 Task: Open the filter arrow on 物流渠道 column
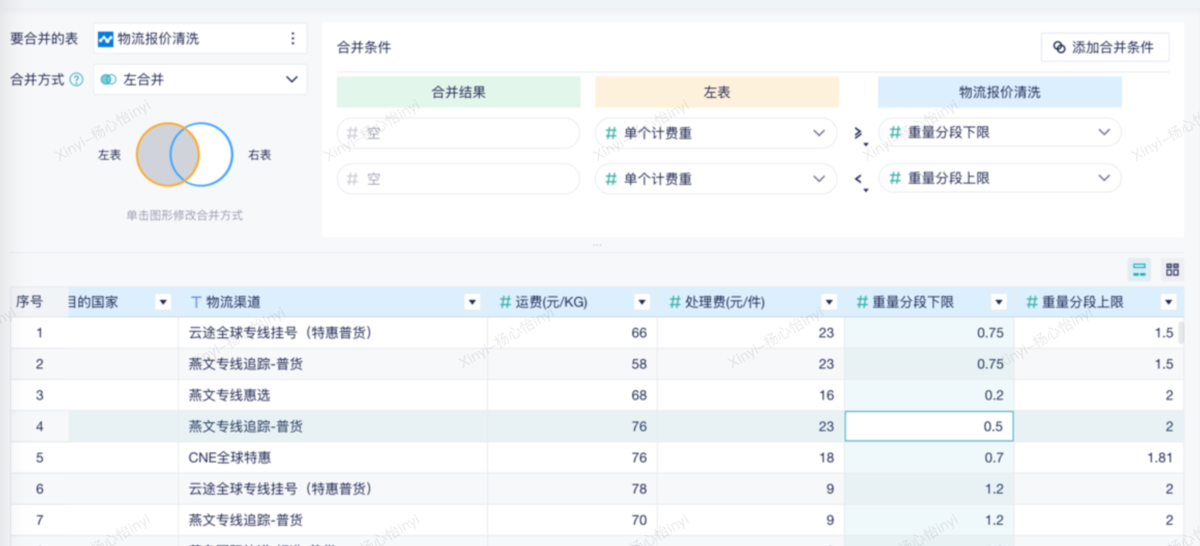[x=472, y=302]
